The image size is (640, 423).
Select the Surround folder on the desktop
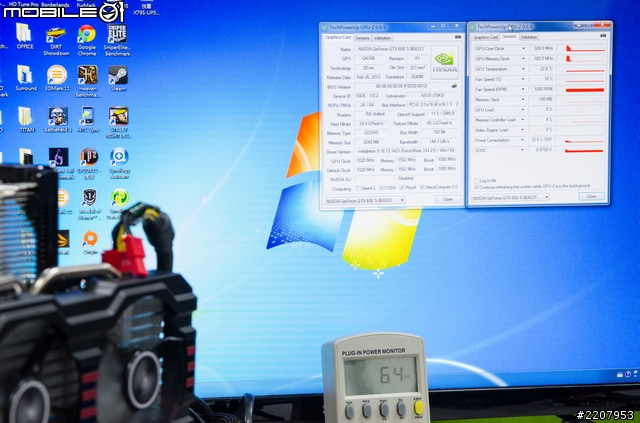pos(26,78)
